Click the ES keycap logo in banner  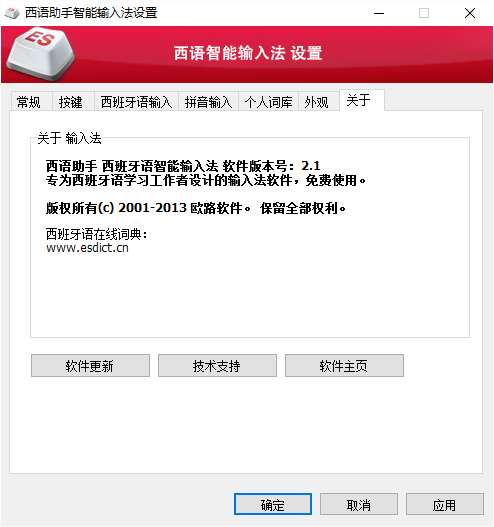pos(40,53)
